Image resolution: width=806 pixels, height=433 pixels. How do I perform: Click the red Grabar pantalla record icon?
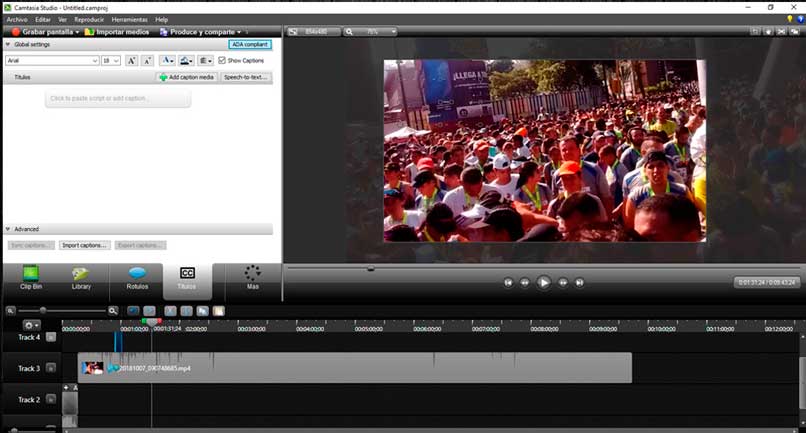click(x=15, y=32)
